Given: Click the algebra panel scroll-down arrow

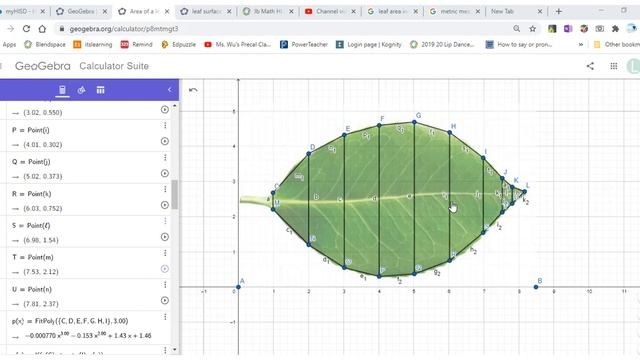Looking at the screenshot, I should click(x=175, y=350).
